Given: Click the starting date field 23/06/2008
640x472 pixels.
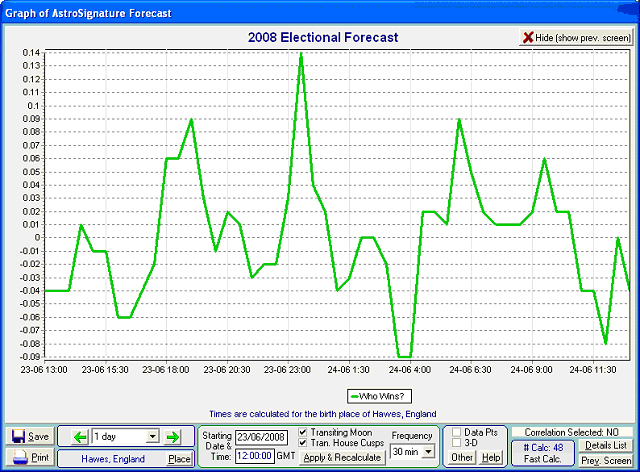Looking at the screenshot, I should pos(261,438).
